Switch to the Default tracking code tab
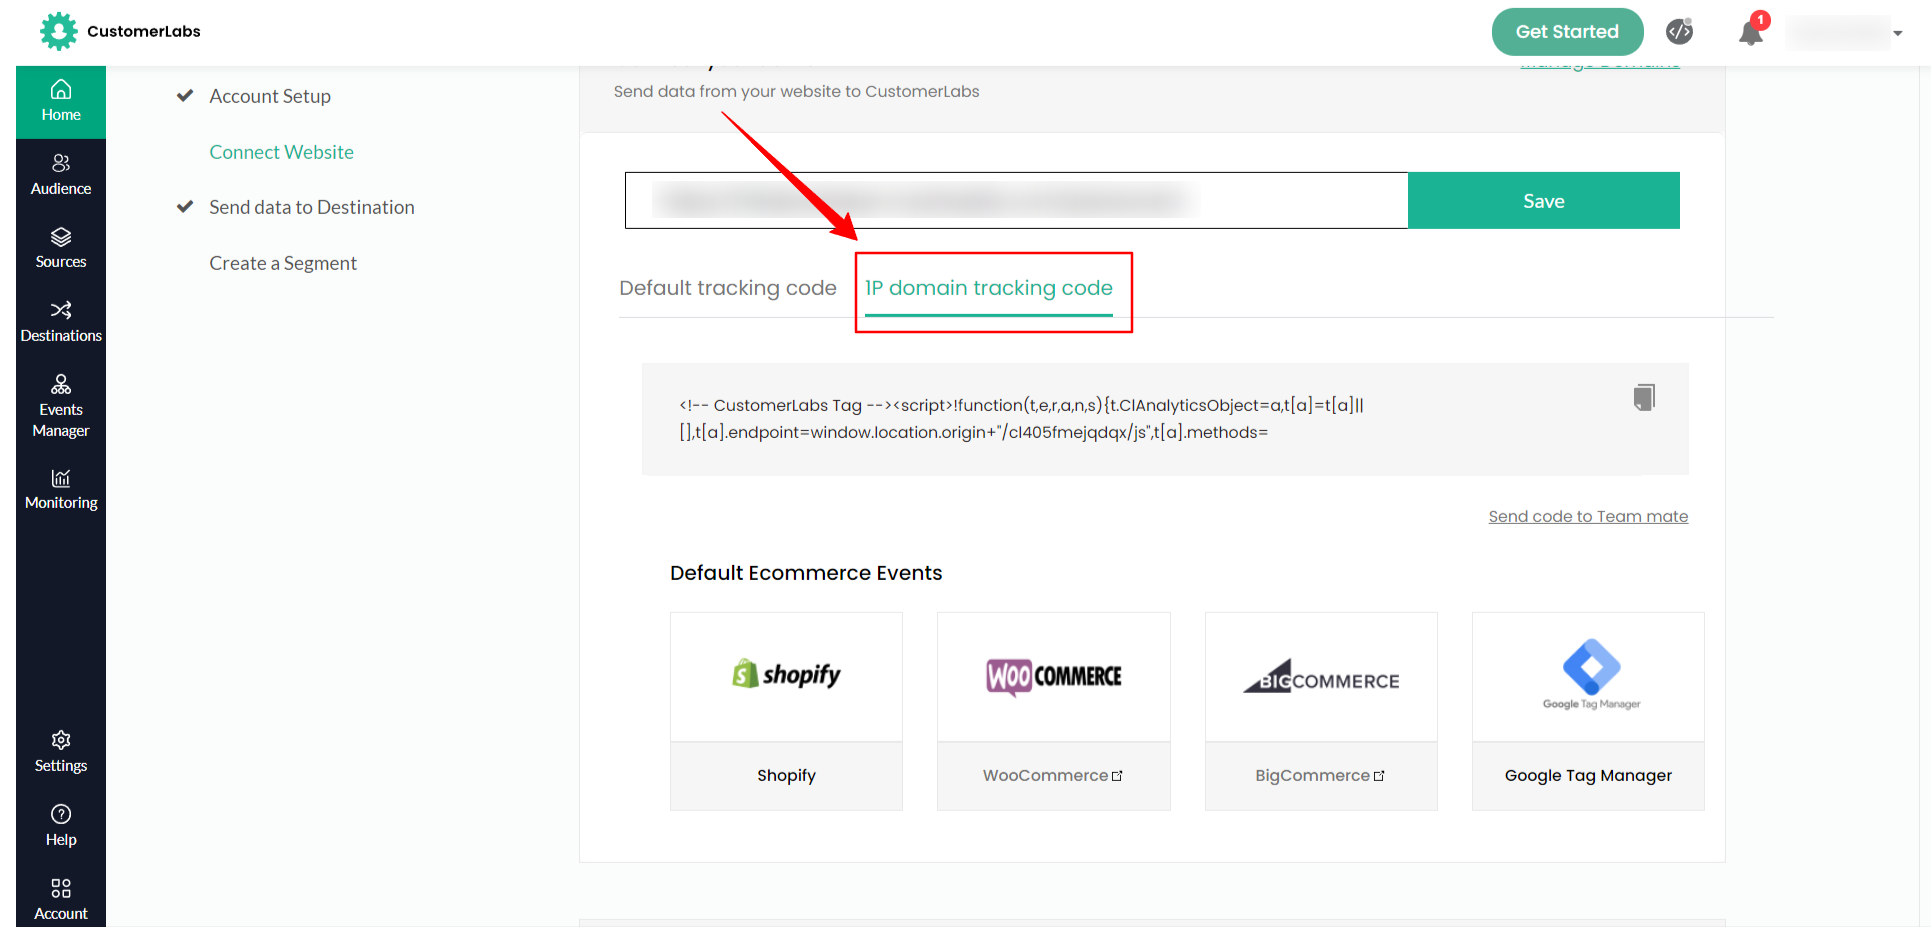 click(x=727, y=288)
